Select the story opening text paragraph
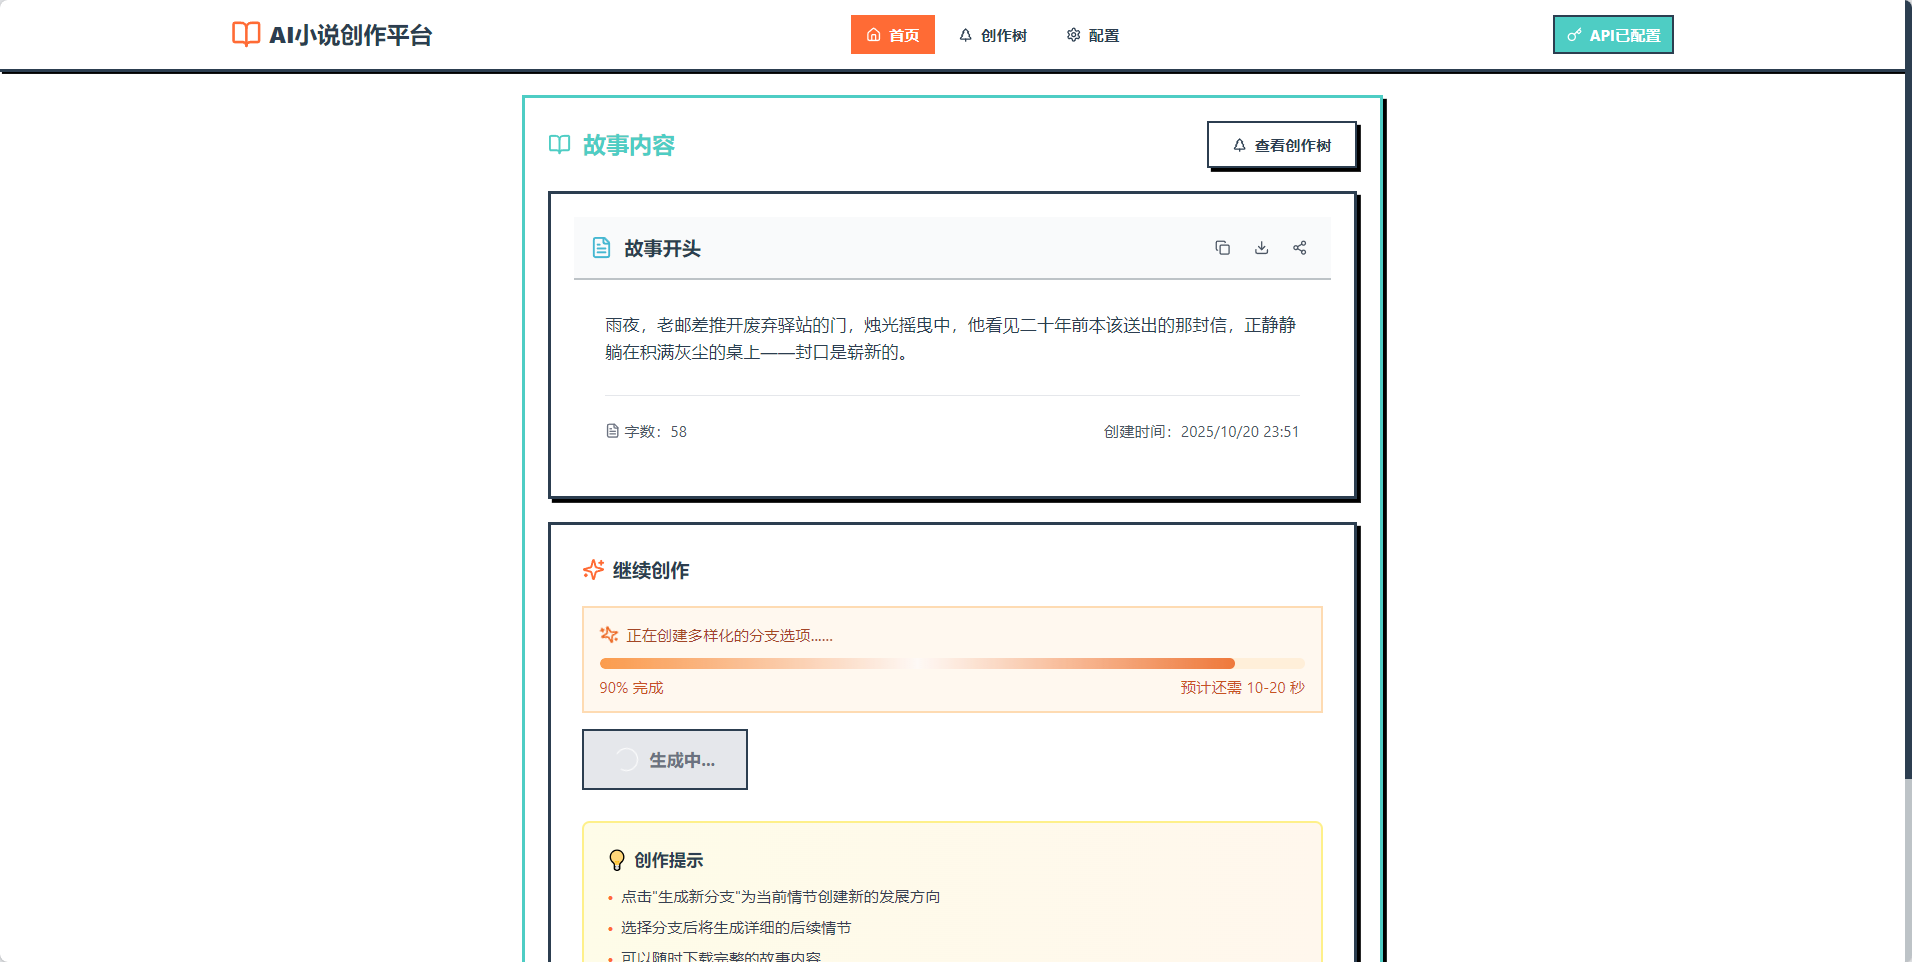 tap(949, 338)
